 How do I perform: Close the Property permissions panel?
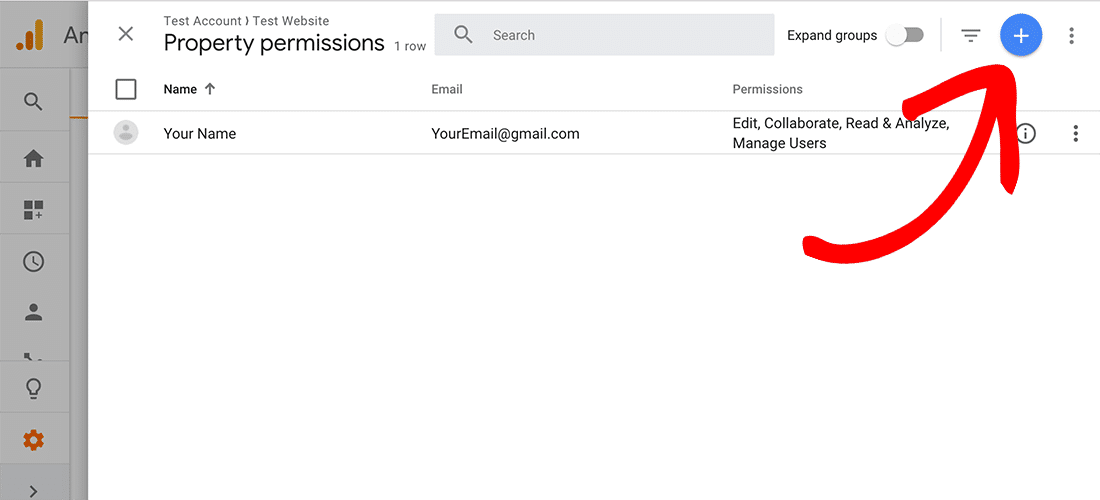tap(126, 34)
